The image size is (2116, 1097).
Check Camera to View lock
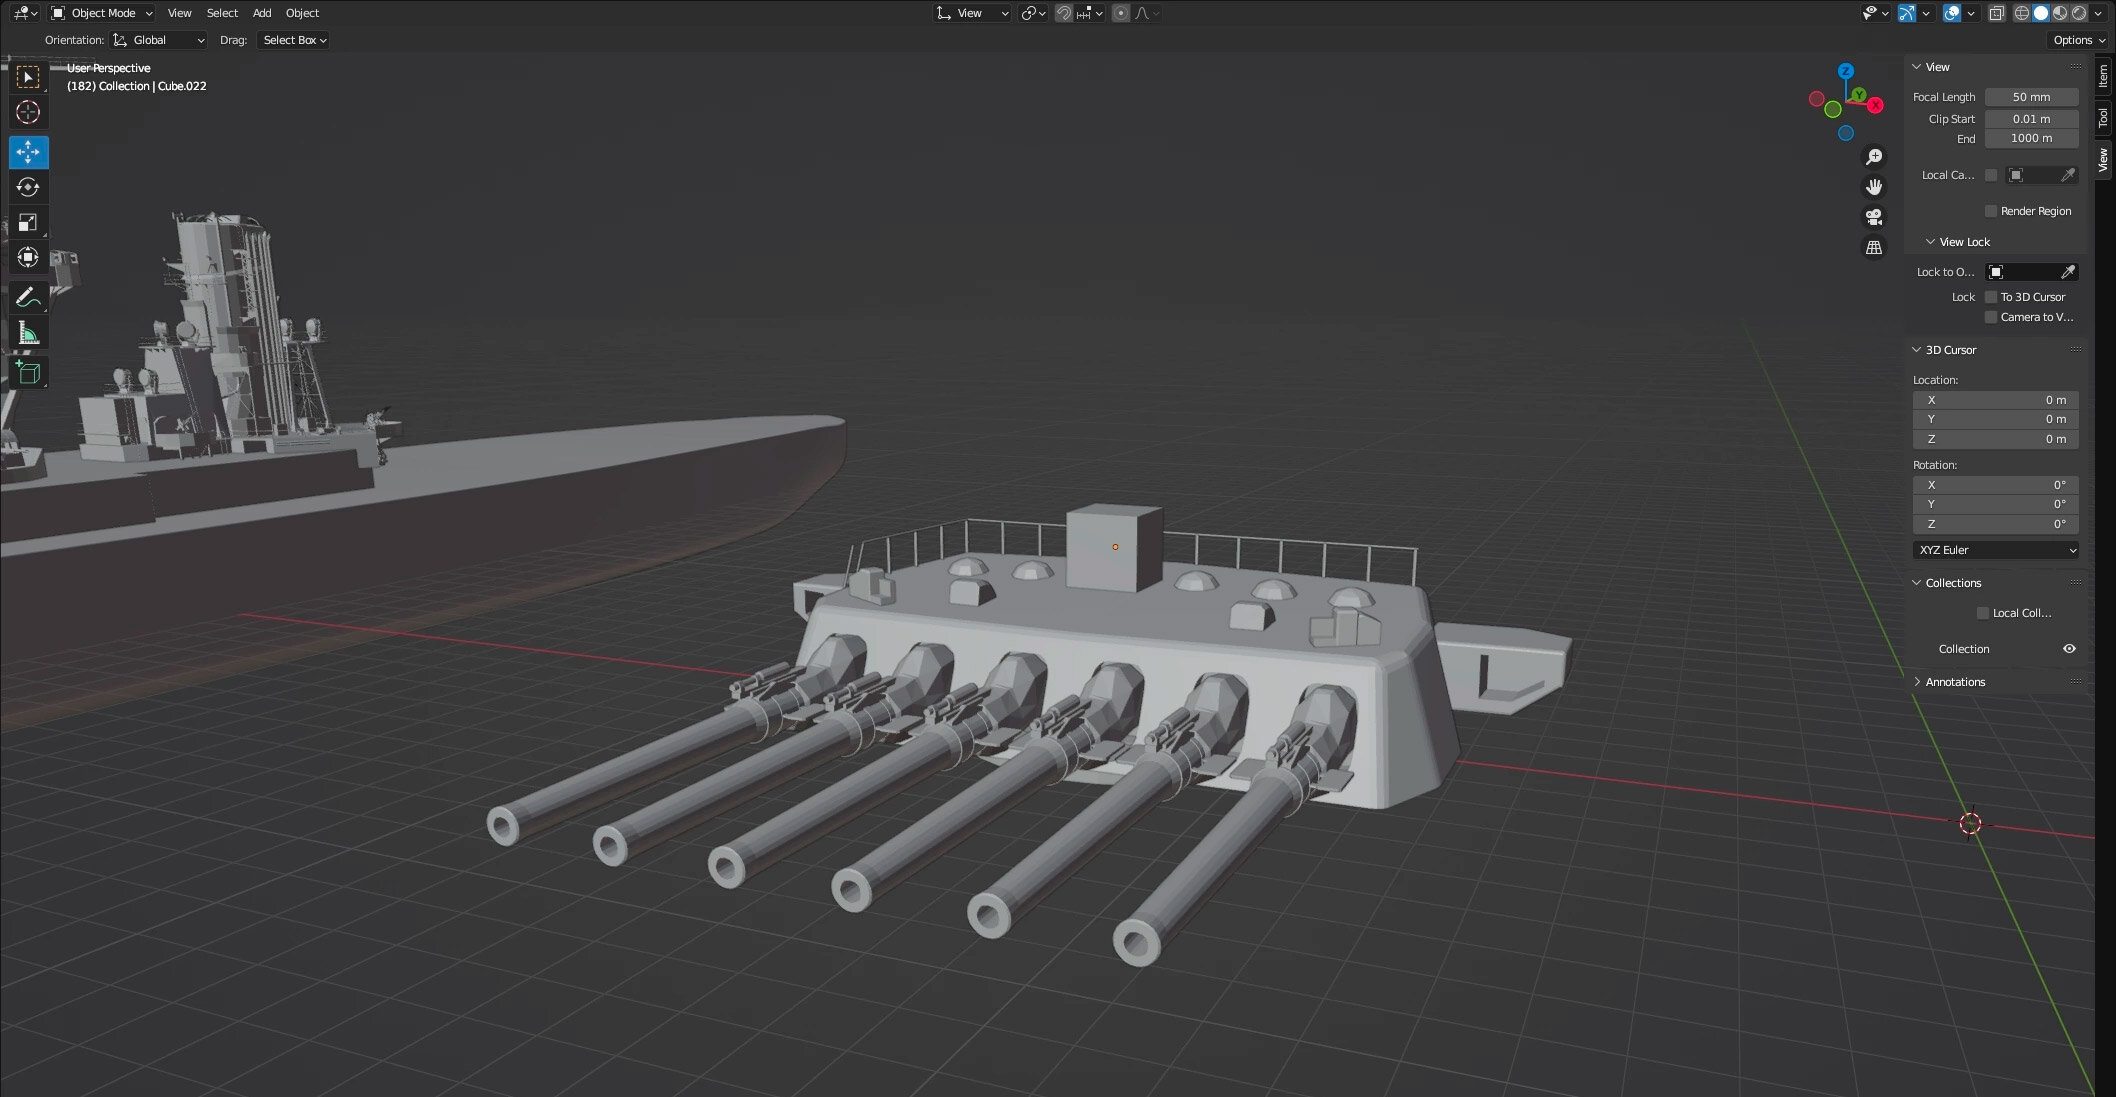(1991, 317)
